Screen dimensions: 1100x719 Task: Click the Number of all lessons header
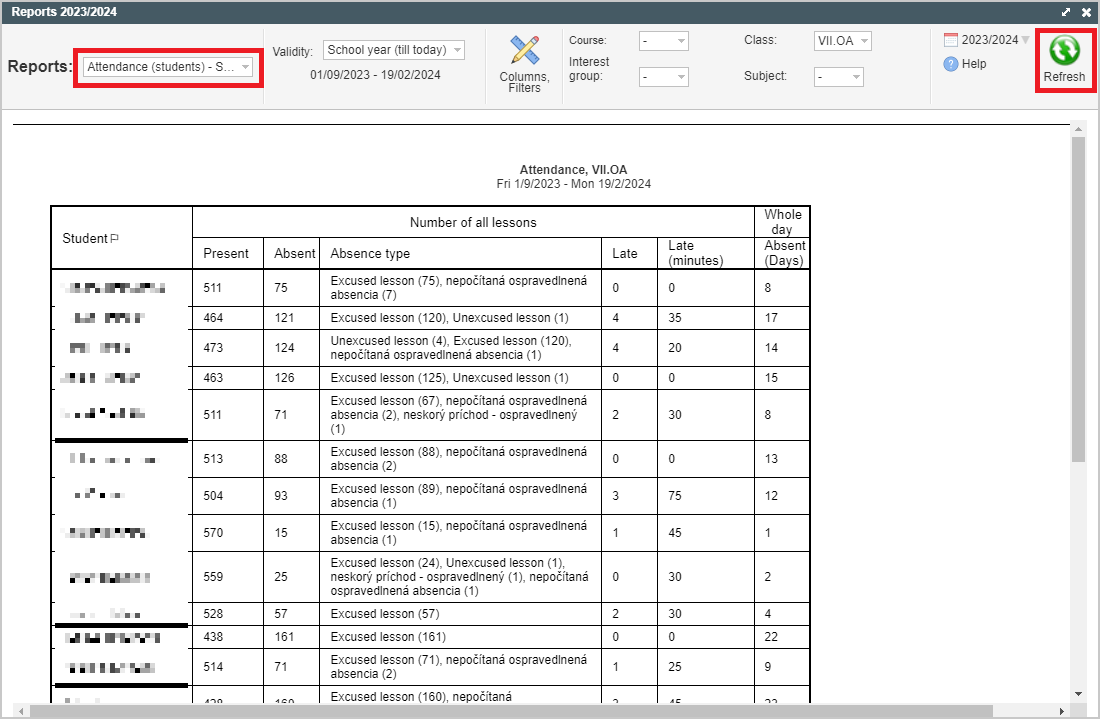pos(474,222)
